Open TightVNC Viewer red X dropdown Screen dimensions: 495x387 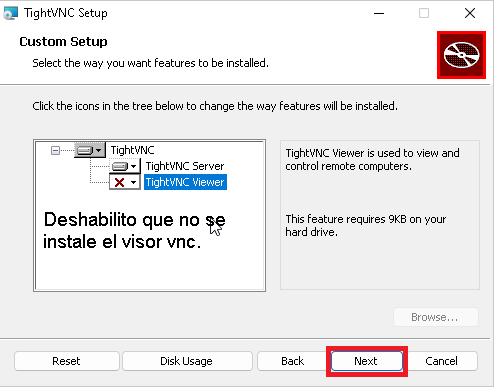click(125, 182)
